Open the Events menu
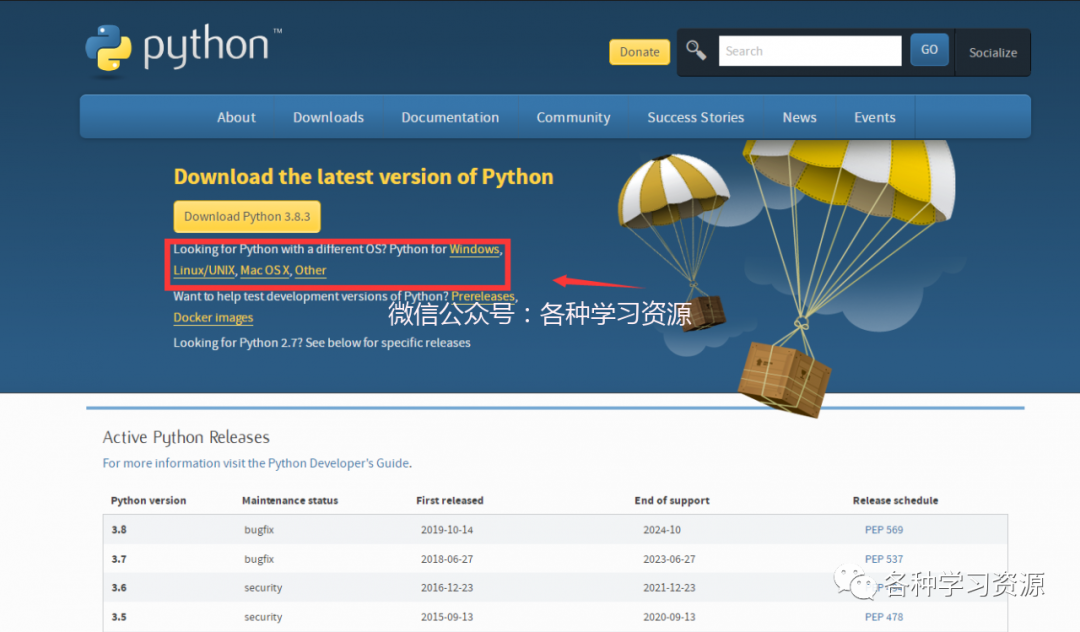Screen dimensions: 1080x632 click(x=875, y=117)
